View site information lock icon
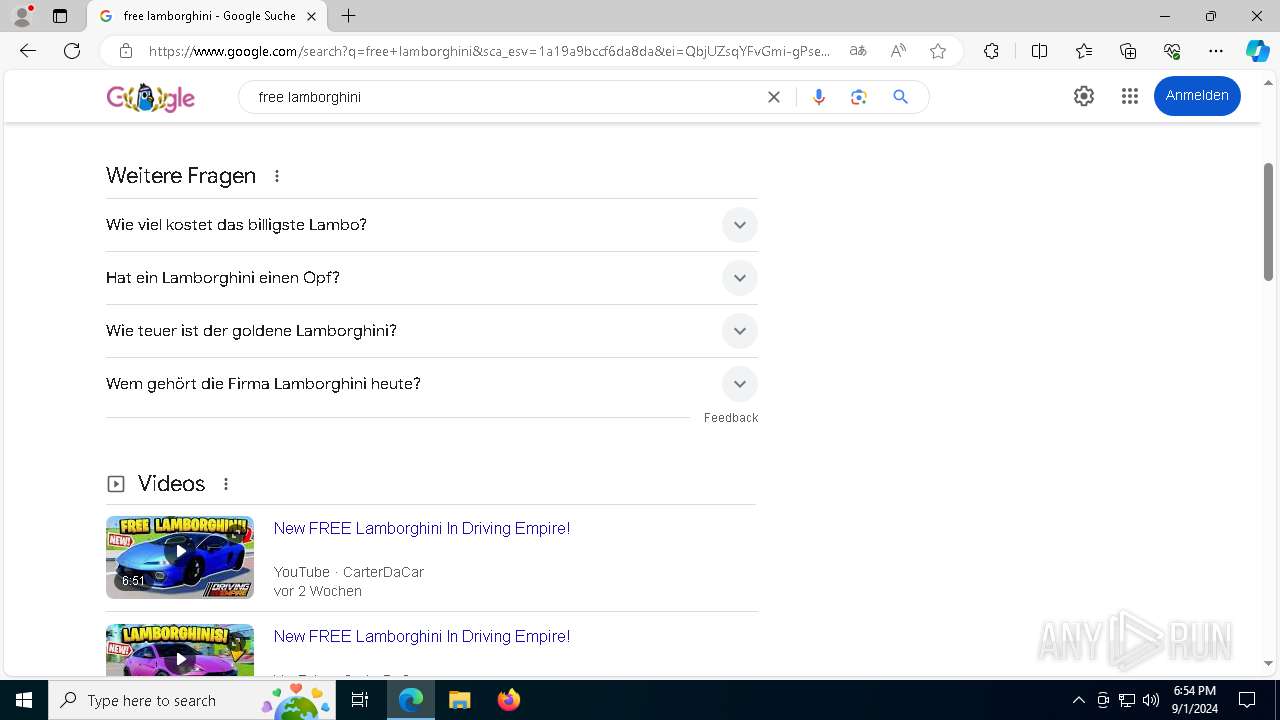The height and width of the screenshot is (720, 1280). [x=125, y=51]
